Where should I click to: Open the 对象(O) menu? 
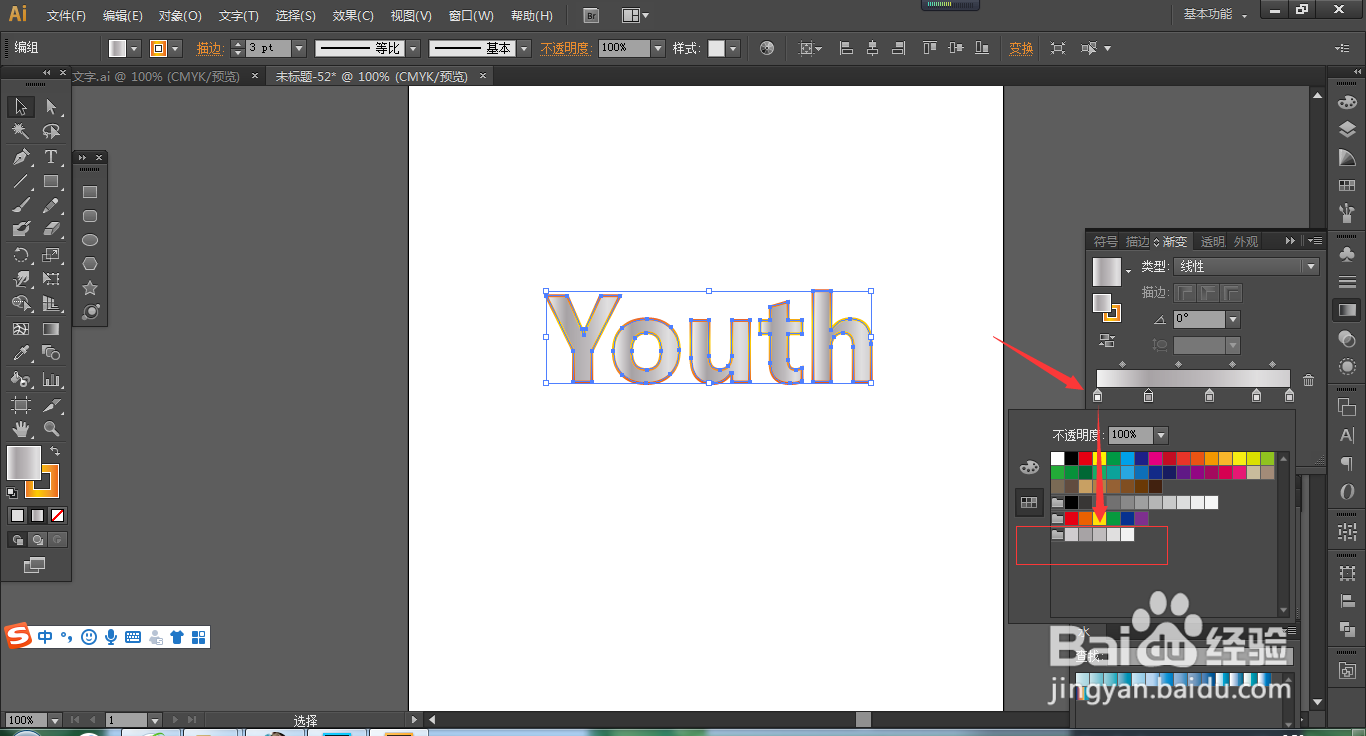[x=180, y=16]
